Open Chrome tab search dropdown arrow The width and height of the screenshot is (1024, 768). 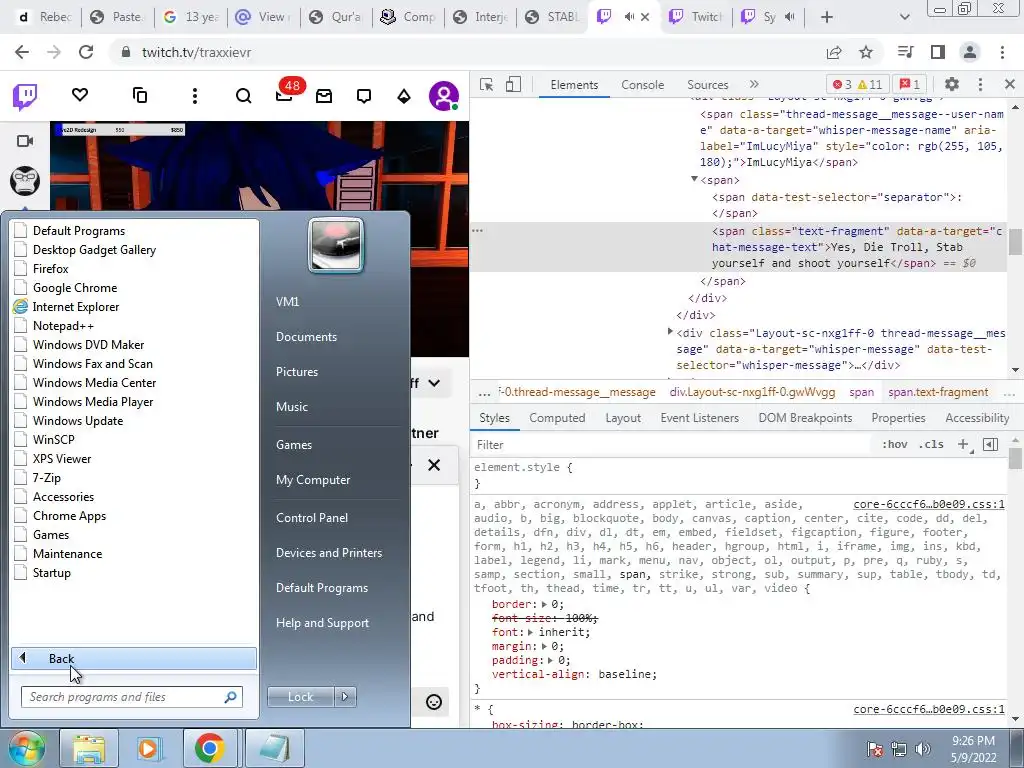[x=904, y=17]
